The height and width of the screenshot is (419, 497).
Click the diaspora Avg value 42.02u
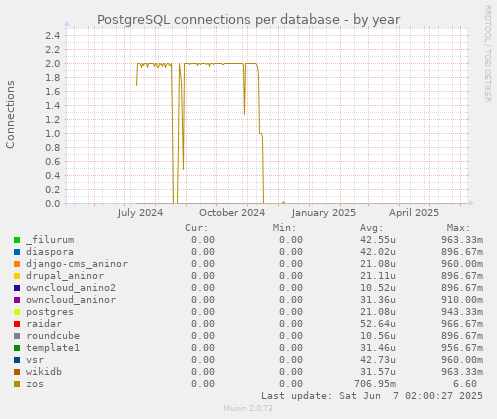[x=378, y=252]
